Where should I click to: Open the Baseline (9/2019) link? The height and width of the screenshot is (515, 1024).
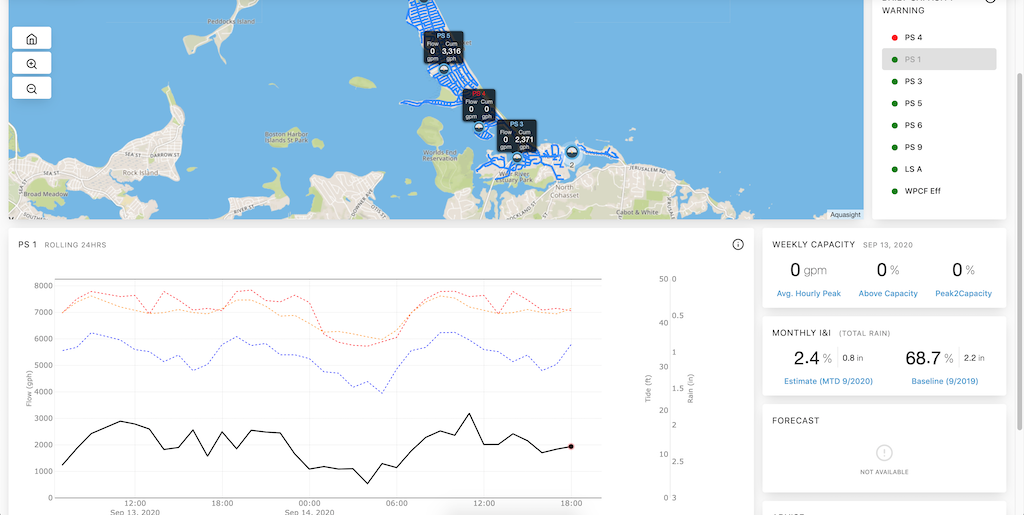pos(944,381)
